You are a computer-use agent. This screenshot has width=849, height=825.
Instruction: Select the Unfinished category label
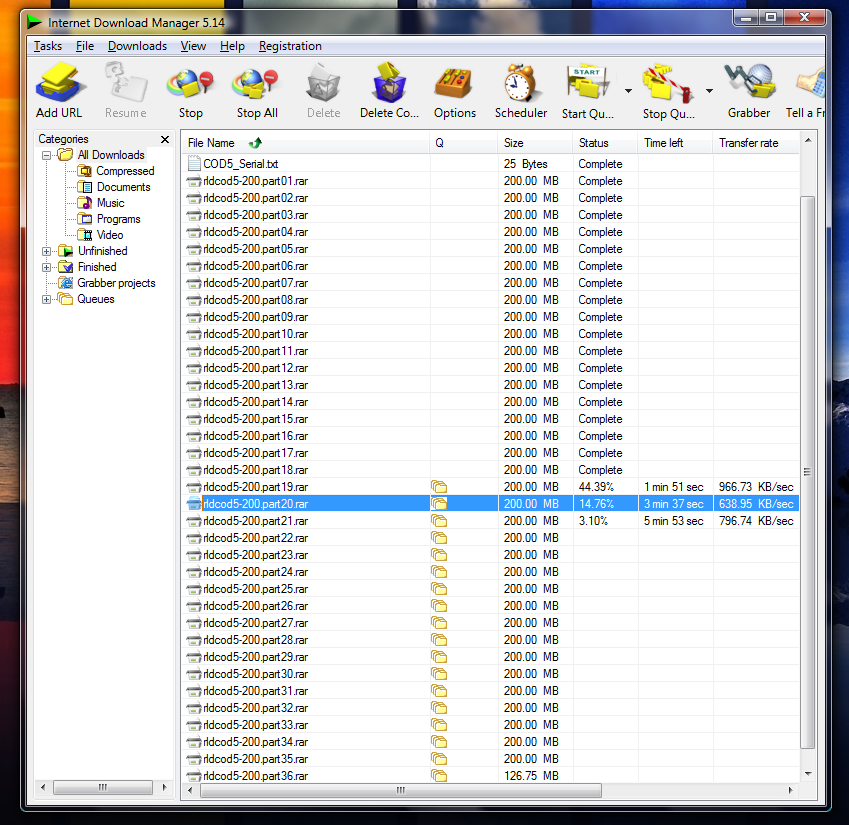click(x=103, y=251)
